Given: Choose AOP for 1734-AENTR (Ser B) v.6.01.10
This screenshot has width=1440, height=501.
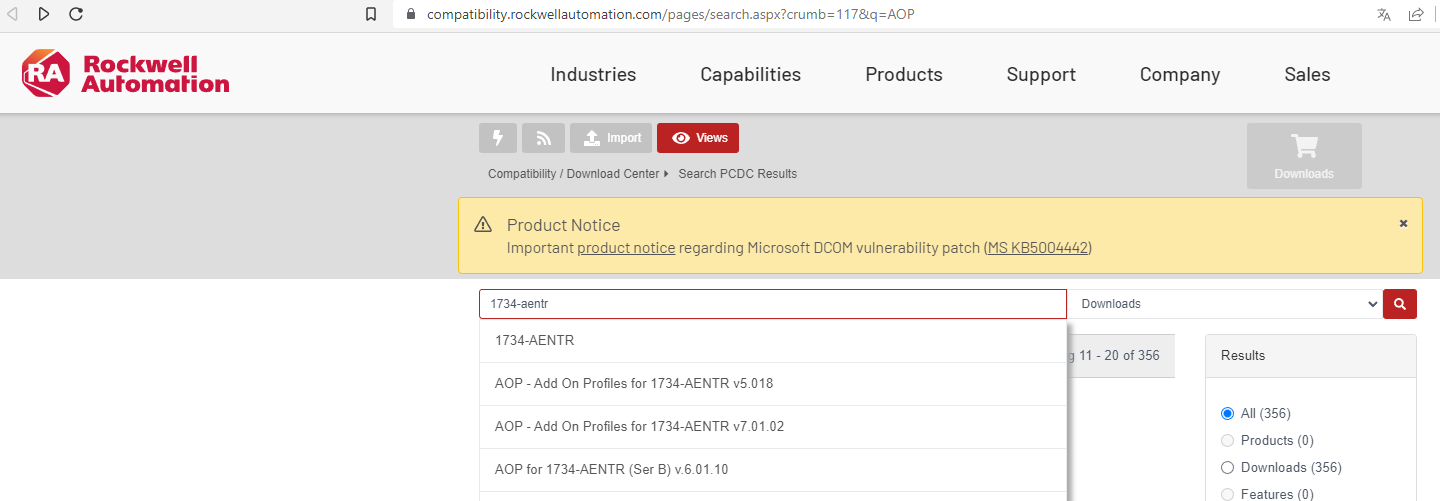Looking at the screenshot, I should tap(773, 470).
